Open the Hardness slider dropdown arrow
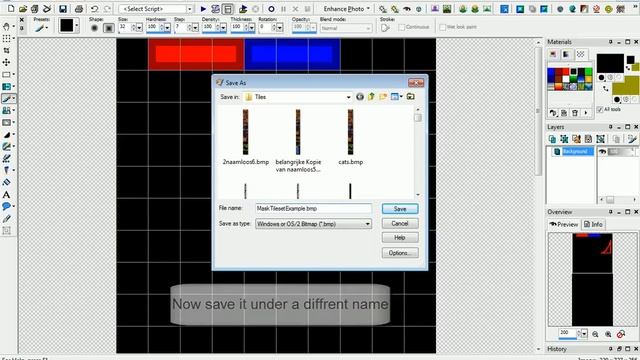640x360 pixels. [167, 27]
